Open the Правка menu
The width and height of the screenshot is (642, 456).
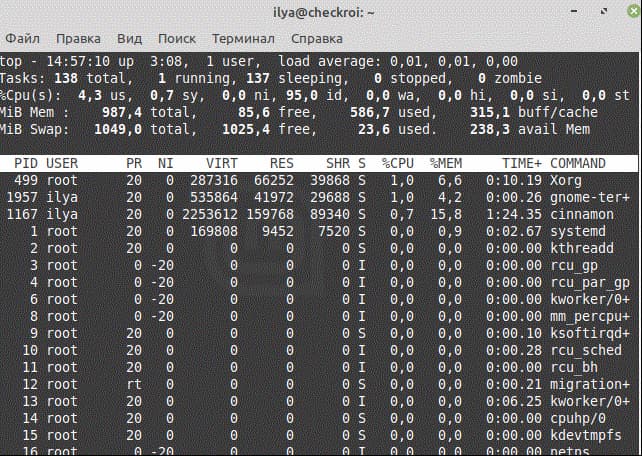pyautogui.click(x=78, y=38)
